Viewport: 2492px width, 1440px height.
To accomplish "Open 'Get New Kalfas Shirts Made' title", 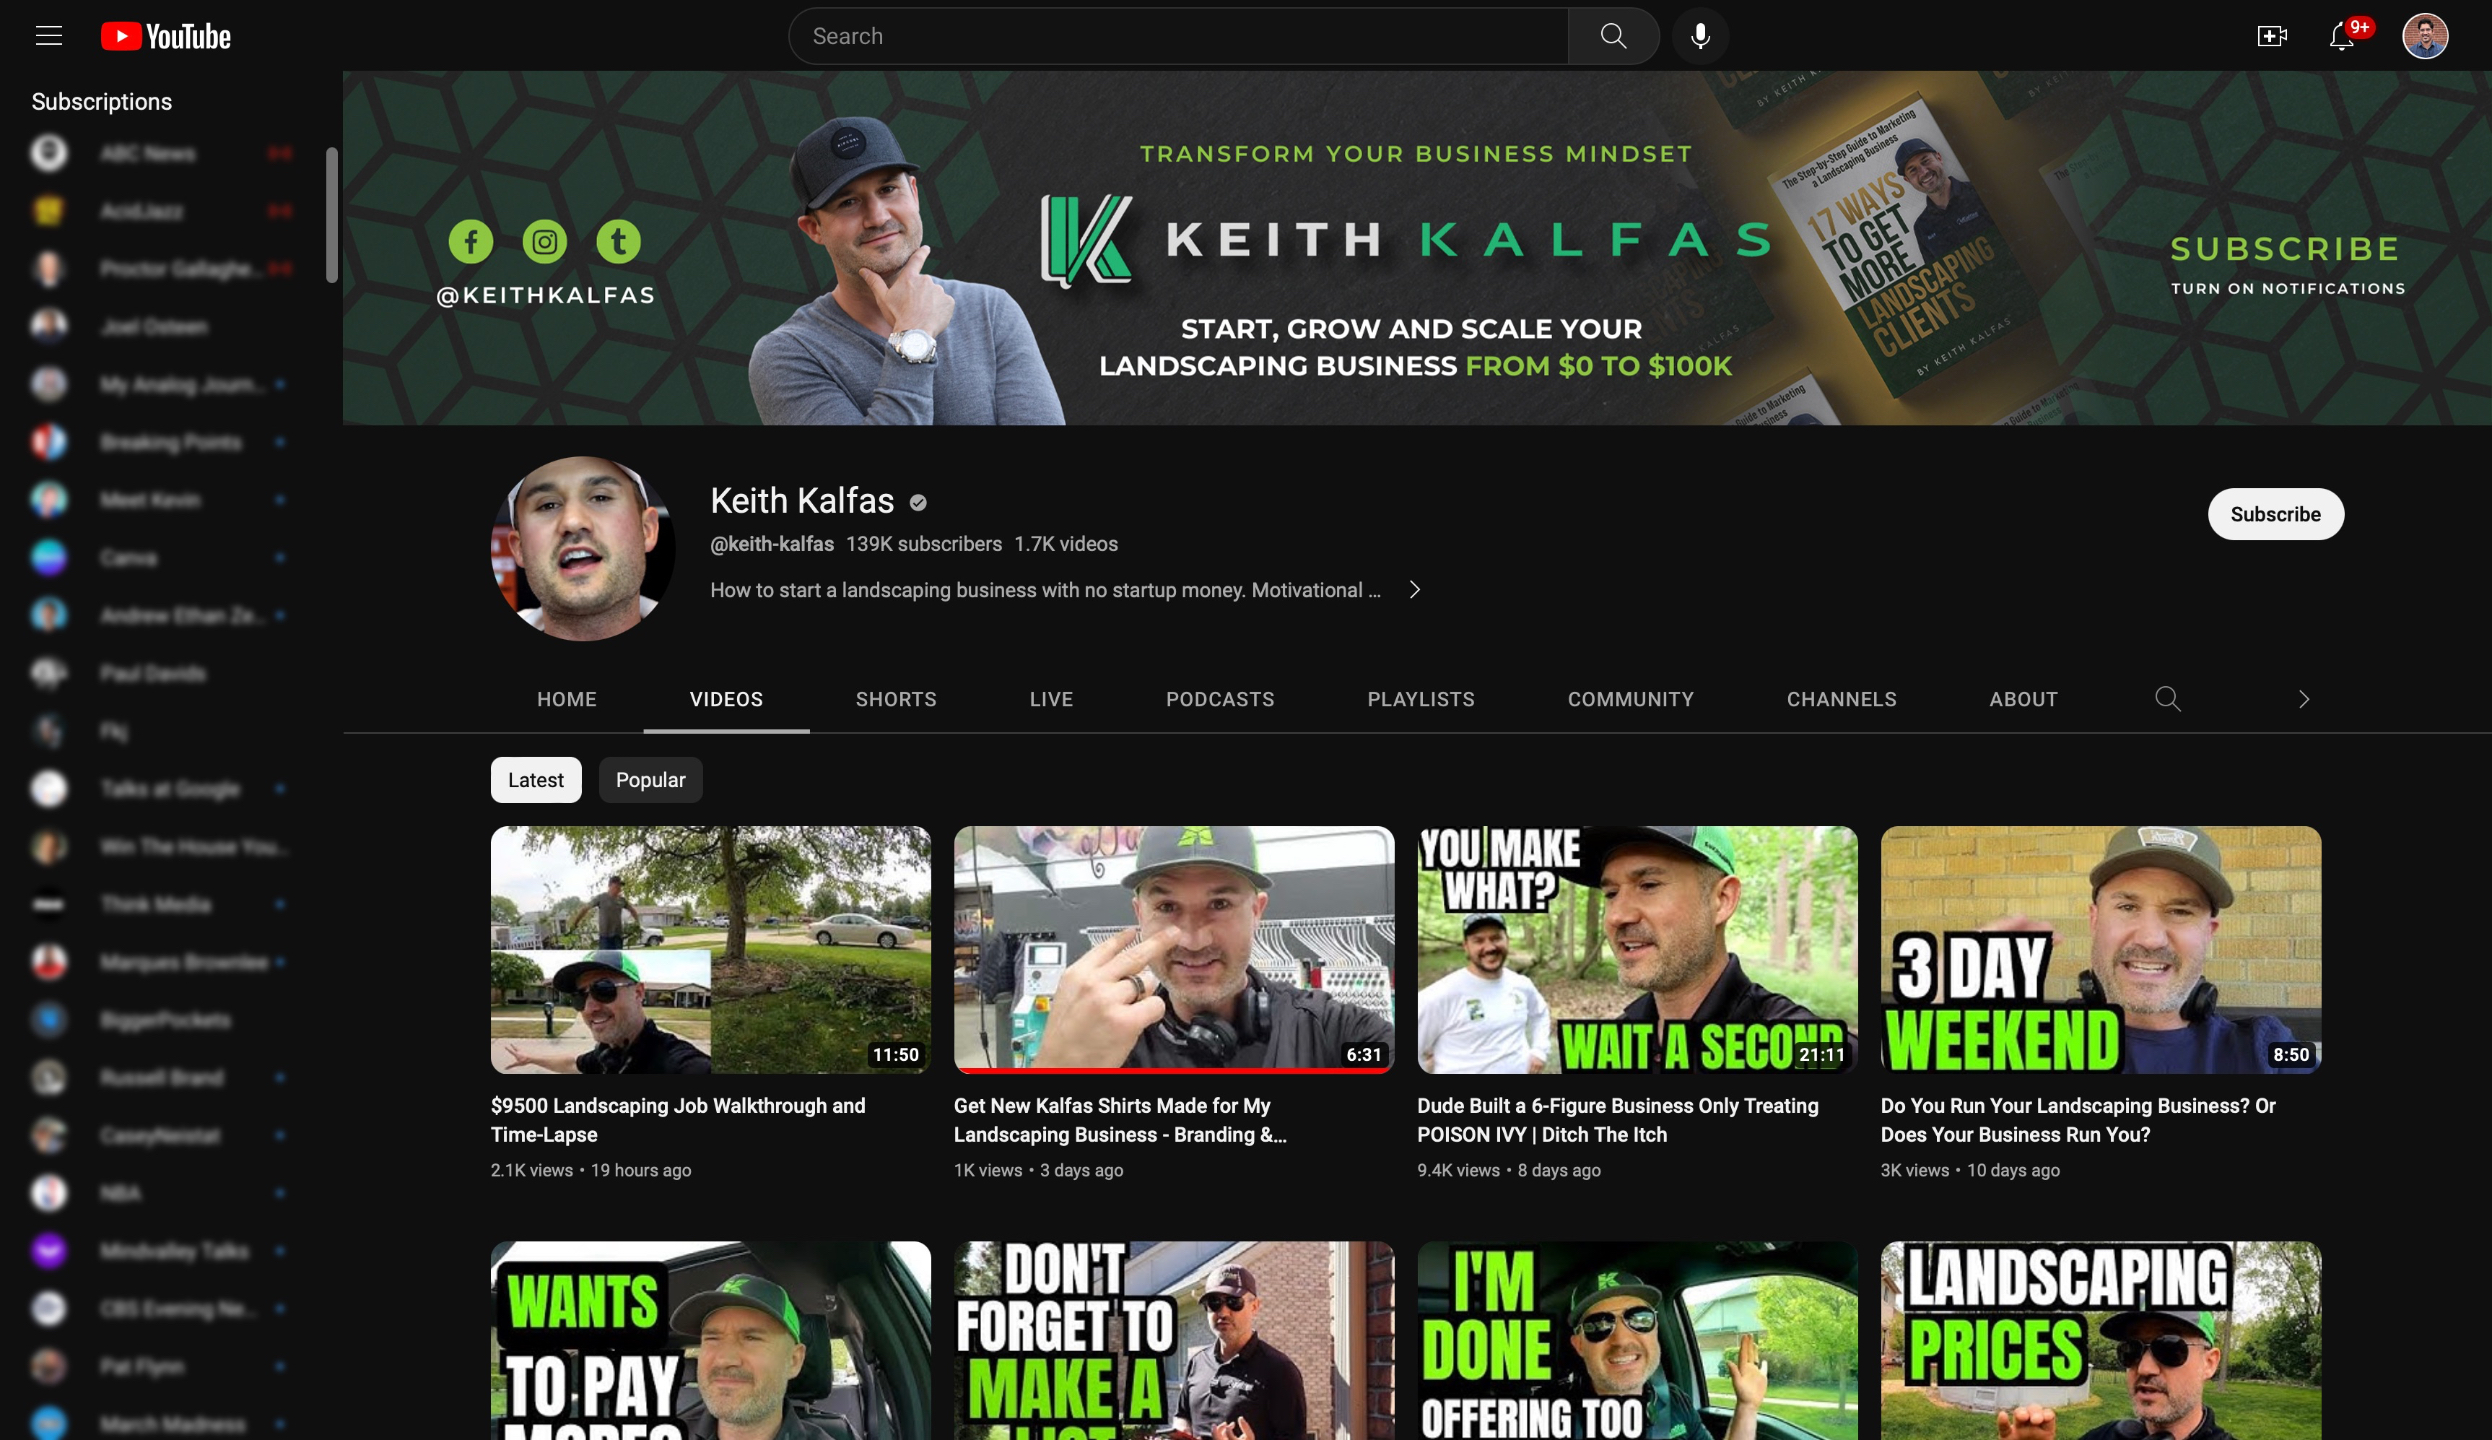I will click(x=1120, y=1120).
